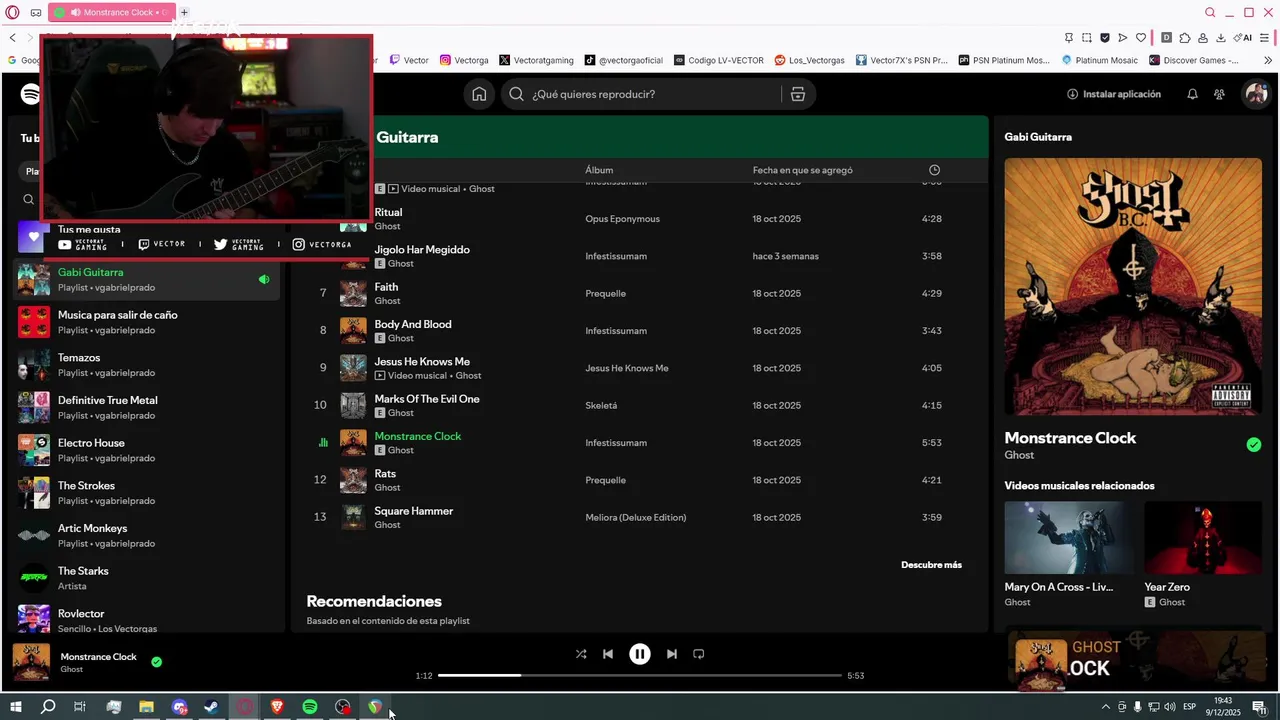Screen dimensions: 1280x720
Task: Pause the current song
Action: point(640,654)
